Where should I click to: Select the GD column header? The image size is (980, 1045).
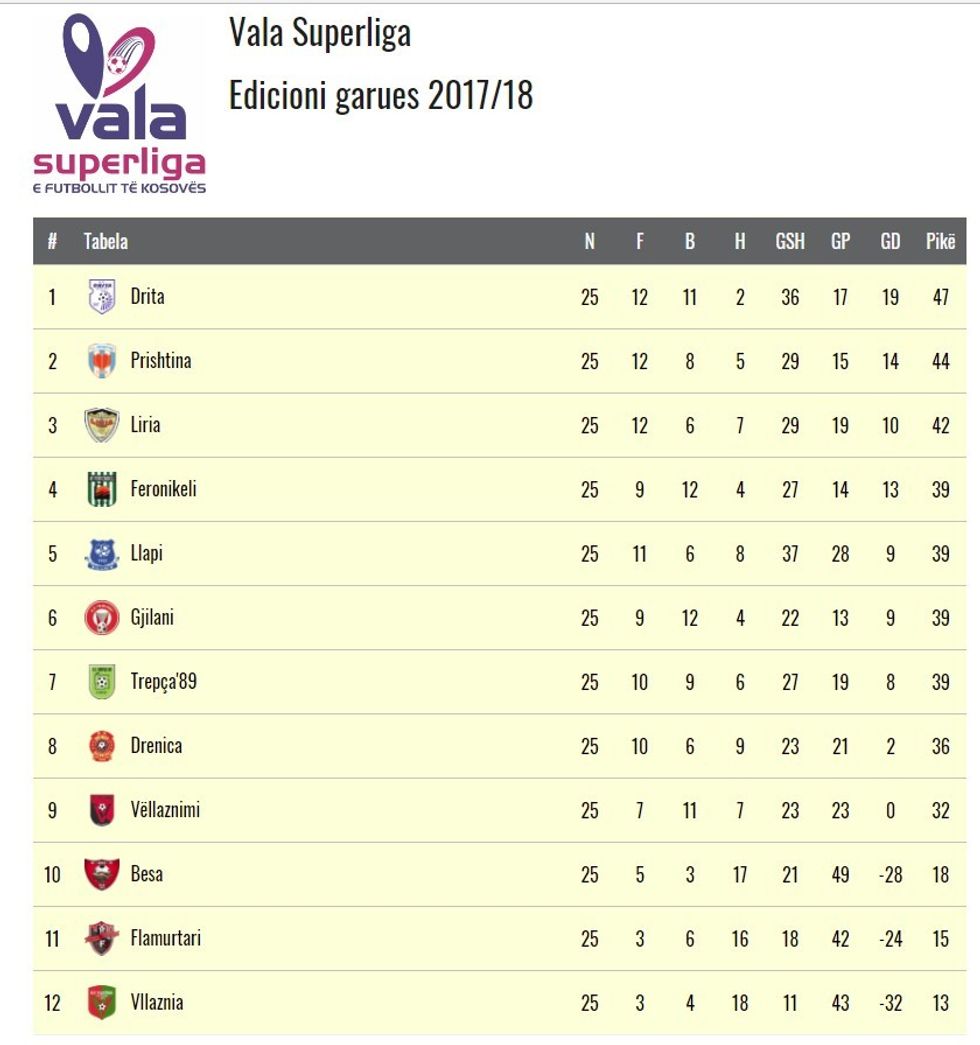[890, 241]
